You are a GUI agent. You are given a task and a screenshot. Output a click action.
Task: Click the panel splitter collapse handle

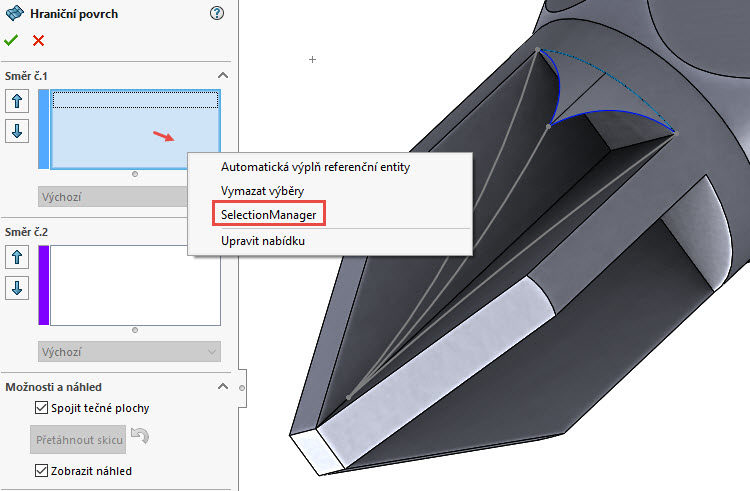tap(242, 388)
